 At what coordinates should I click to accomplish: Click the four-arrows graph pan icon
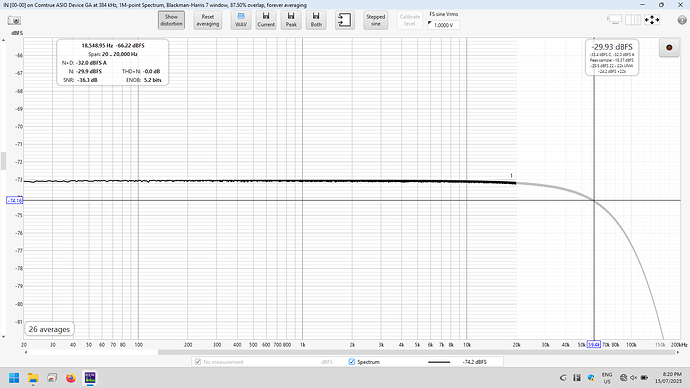click(x=652, y=20)
